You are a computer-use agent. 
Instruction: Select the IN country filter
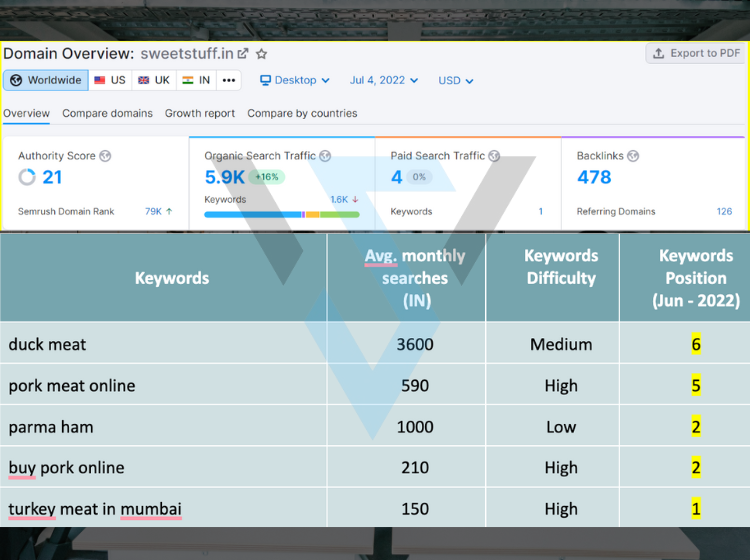pos(196,80)
